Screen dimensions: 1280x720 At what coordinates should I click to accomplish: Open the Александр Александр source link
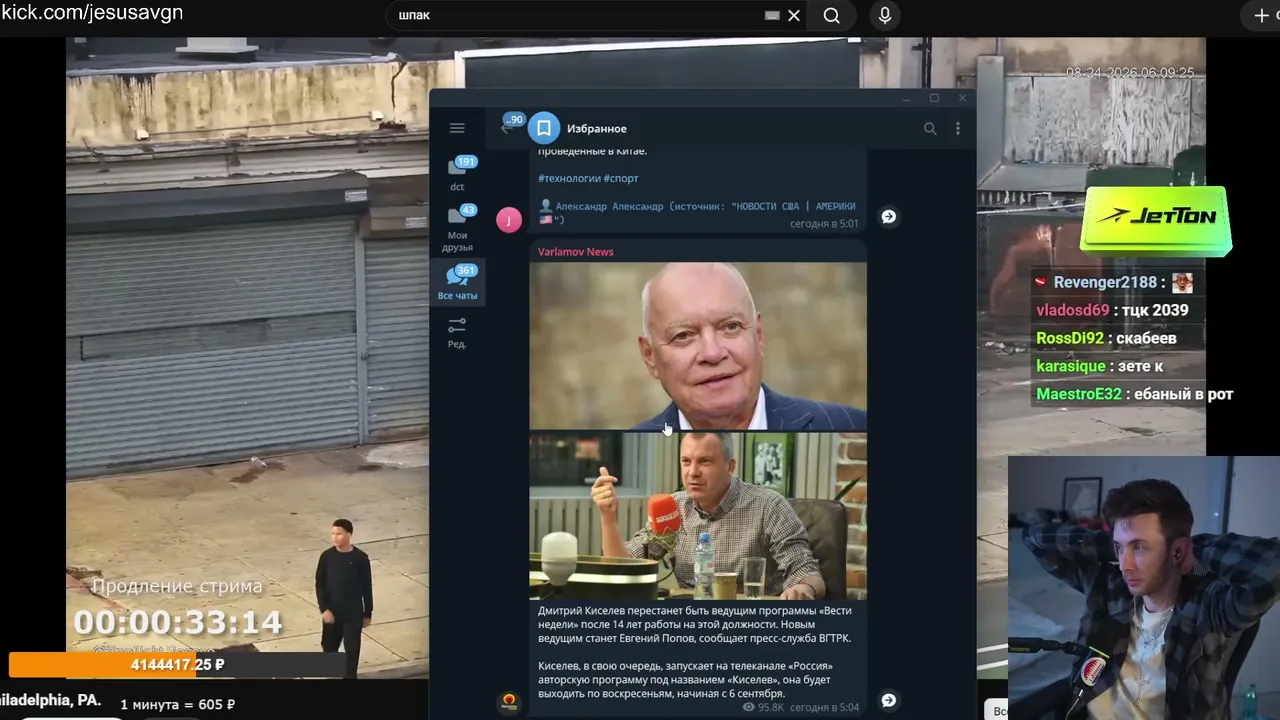tap(697, 212)
